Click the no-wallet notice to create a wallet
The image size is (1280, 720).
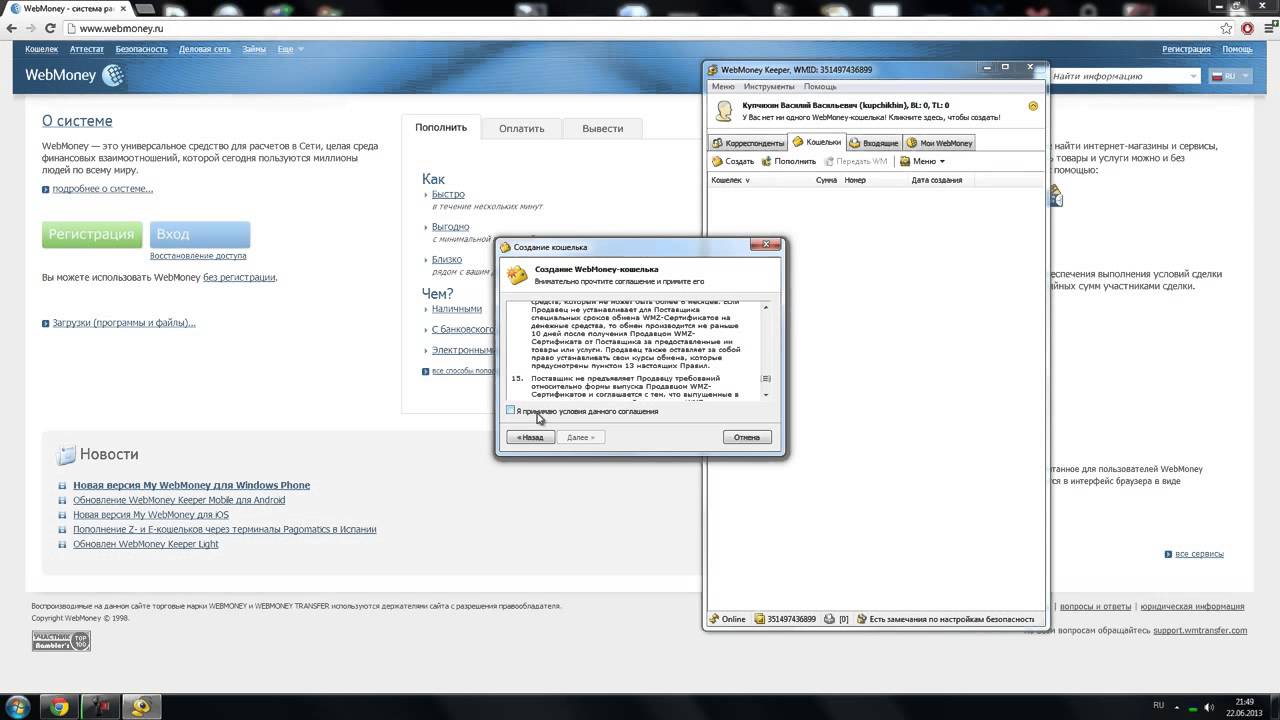[871, 117]
